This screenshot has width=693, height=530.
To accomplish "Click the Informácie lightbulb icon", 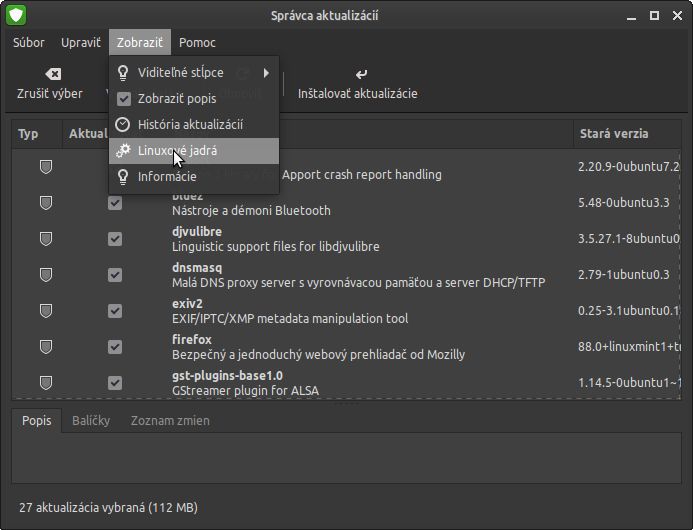I will (x=124, y=176).
